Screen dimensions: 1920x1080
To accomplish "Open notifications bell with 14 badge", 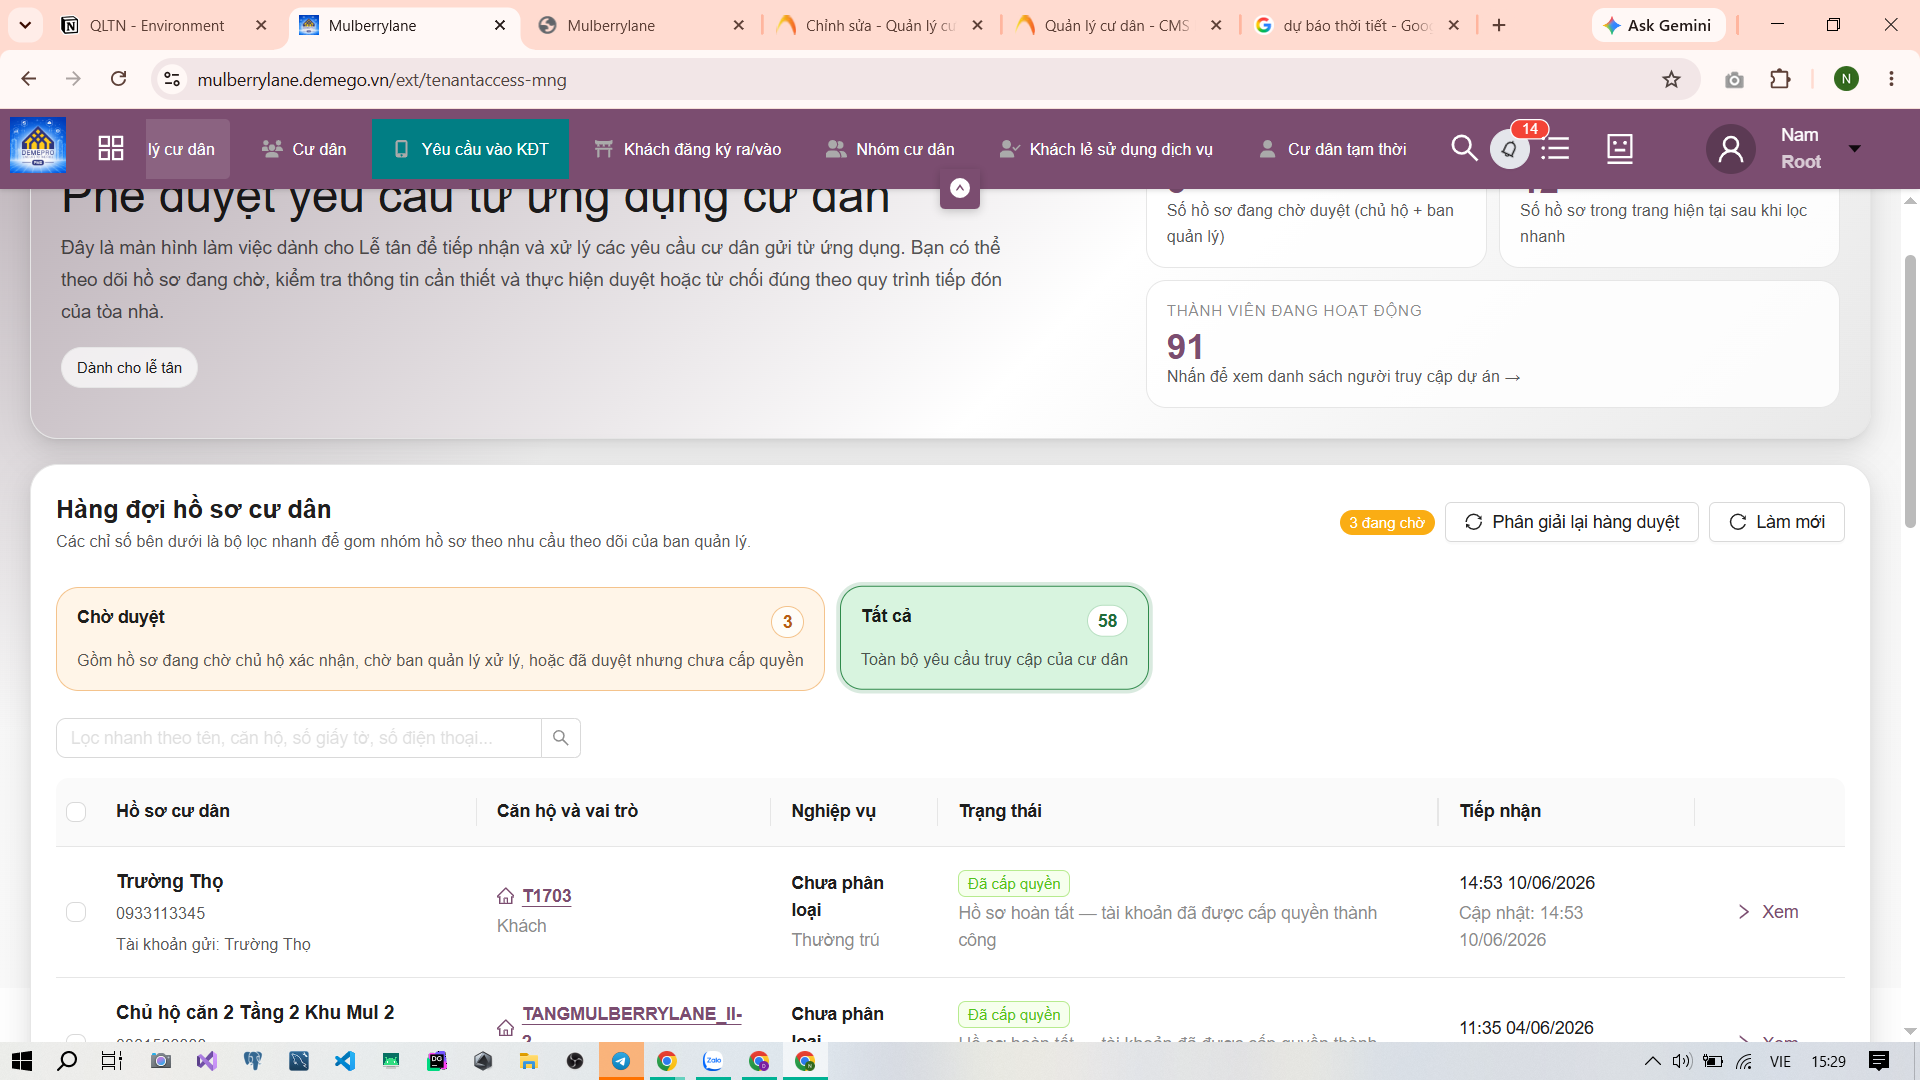I will (x=1510, y=149).
